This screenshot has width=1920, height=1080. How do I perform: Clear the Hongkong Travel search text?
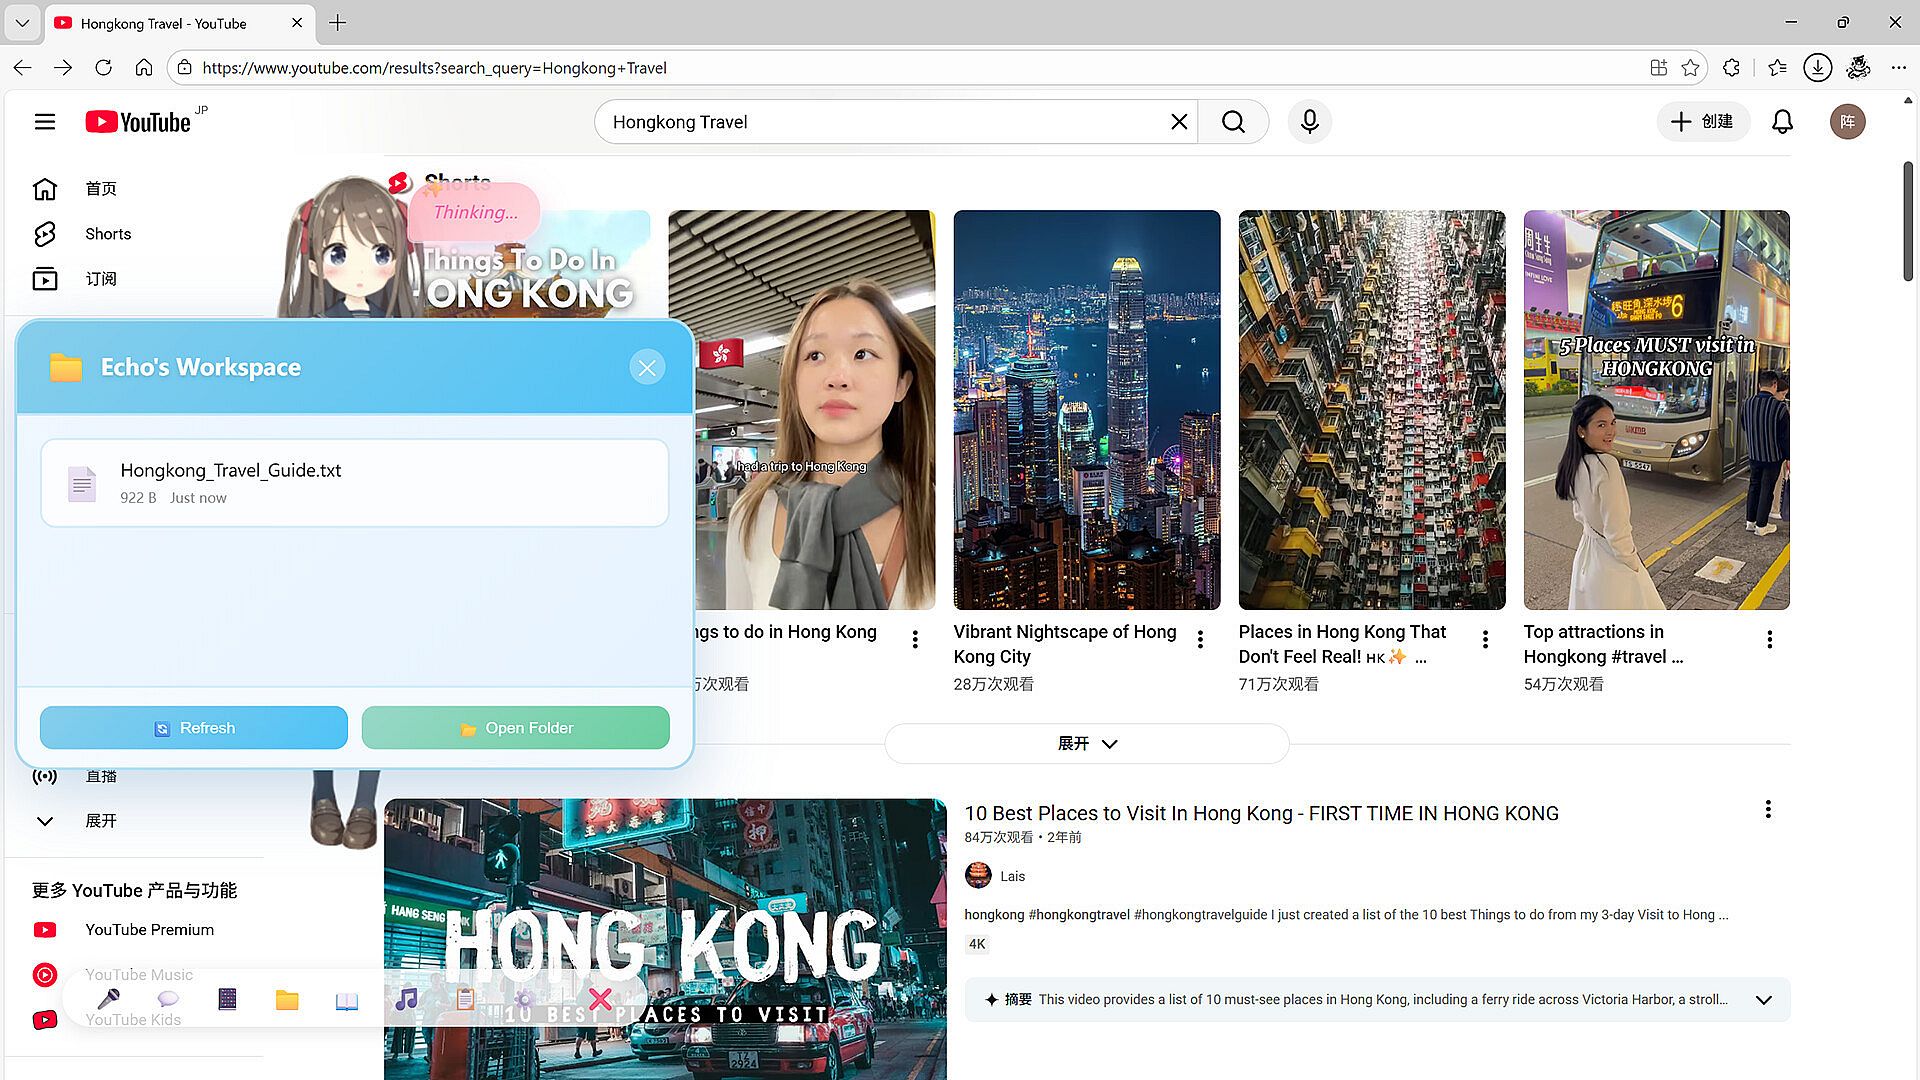tap(1179, 122)
